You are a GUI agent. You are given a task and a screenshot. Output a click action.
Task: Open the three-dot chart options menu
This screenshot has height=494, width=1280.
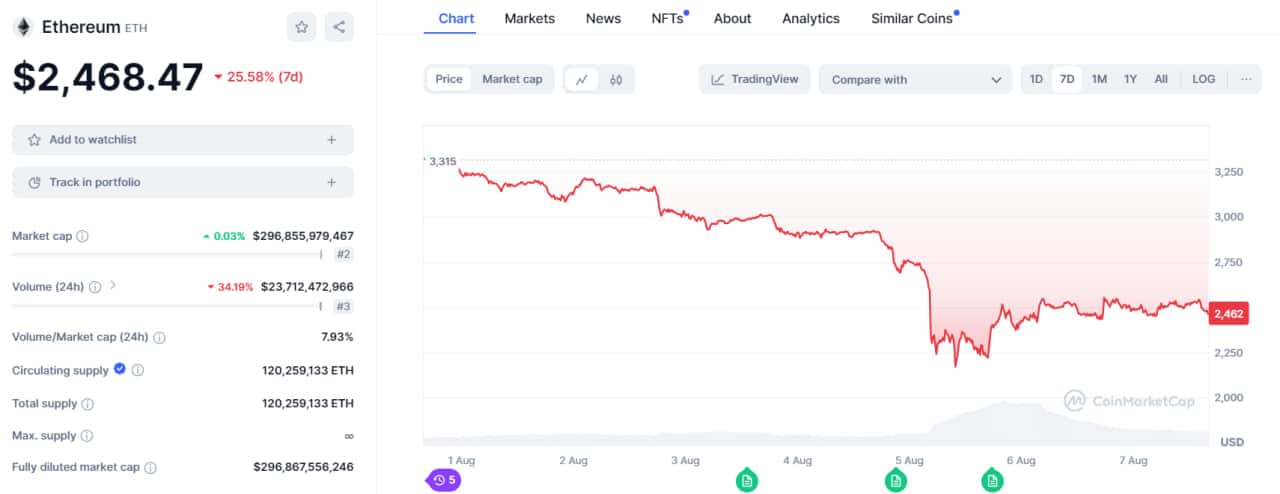click(x=1246, y=79)
